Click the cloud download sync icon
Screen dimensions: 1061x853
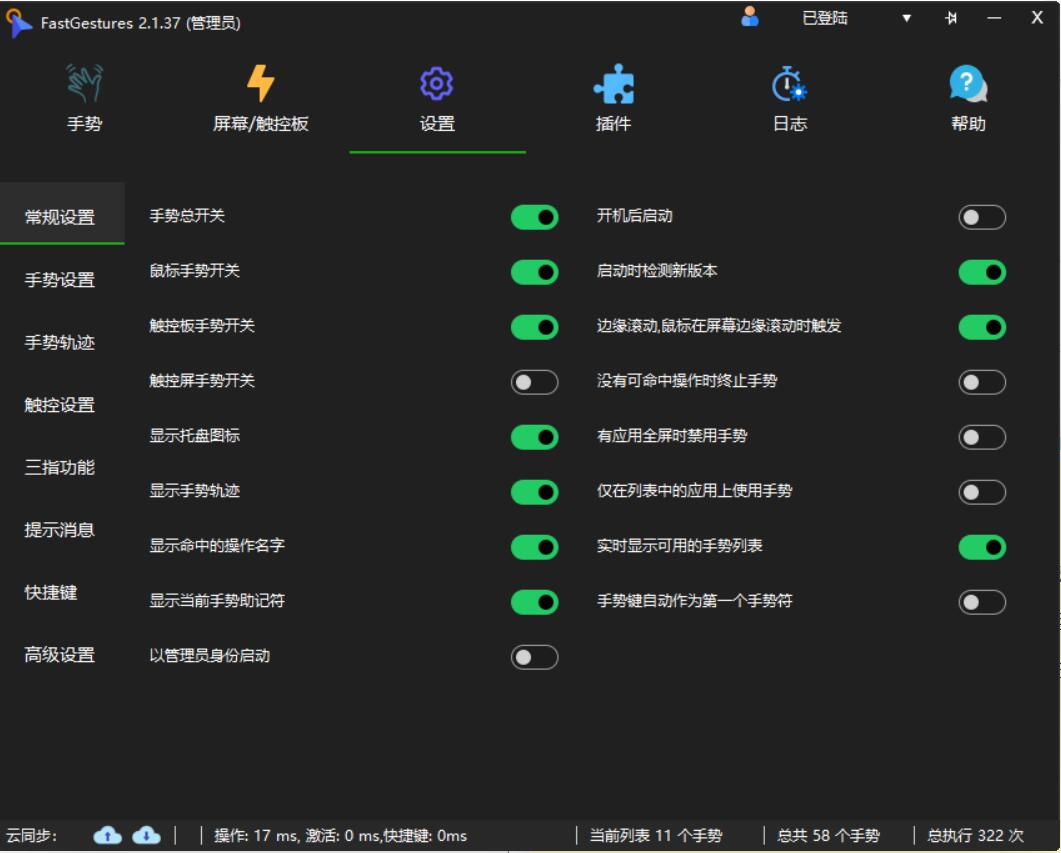(146, 835)
